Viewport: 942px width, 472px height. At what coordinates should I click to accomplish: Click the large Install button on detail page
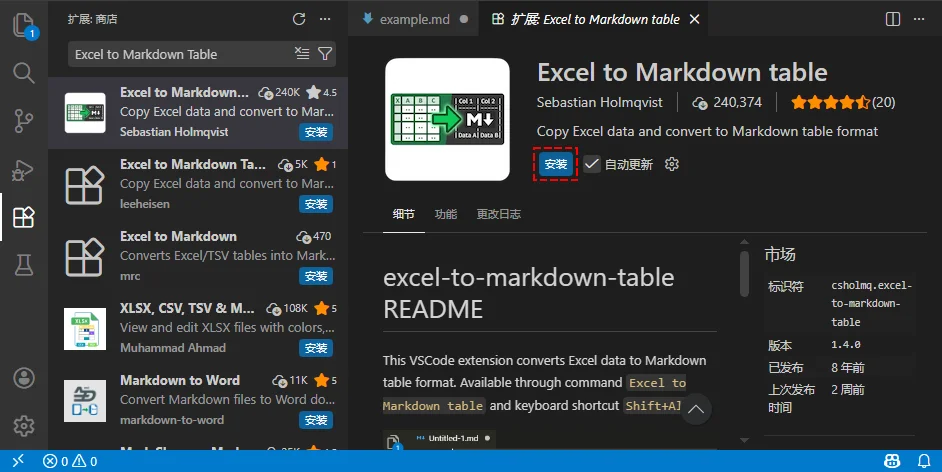coord(556,164)
